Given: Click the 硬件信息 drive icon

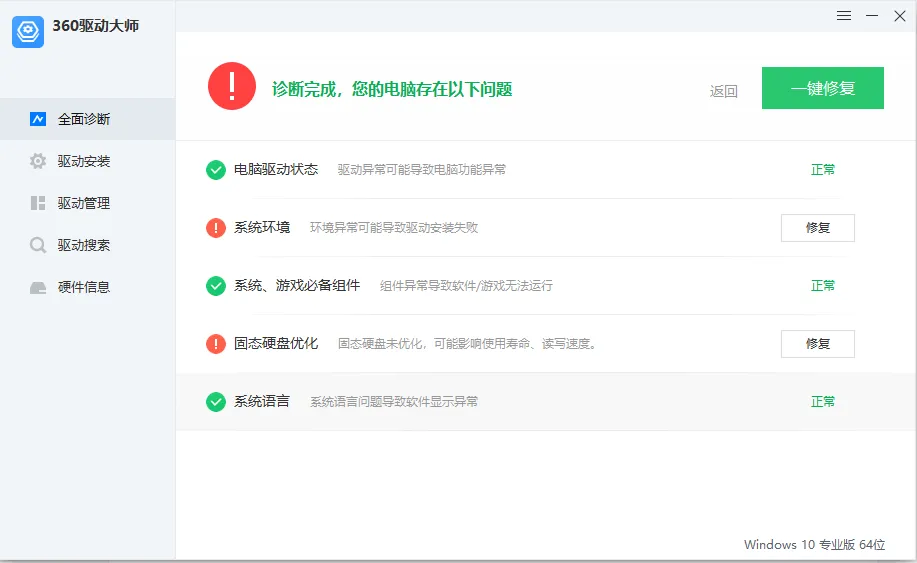Looking at the screenshot, I should point(38,288).
